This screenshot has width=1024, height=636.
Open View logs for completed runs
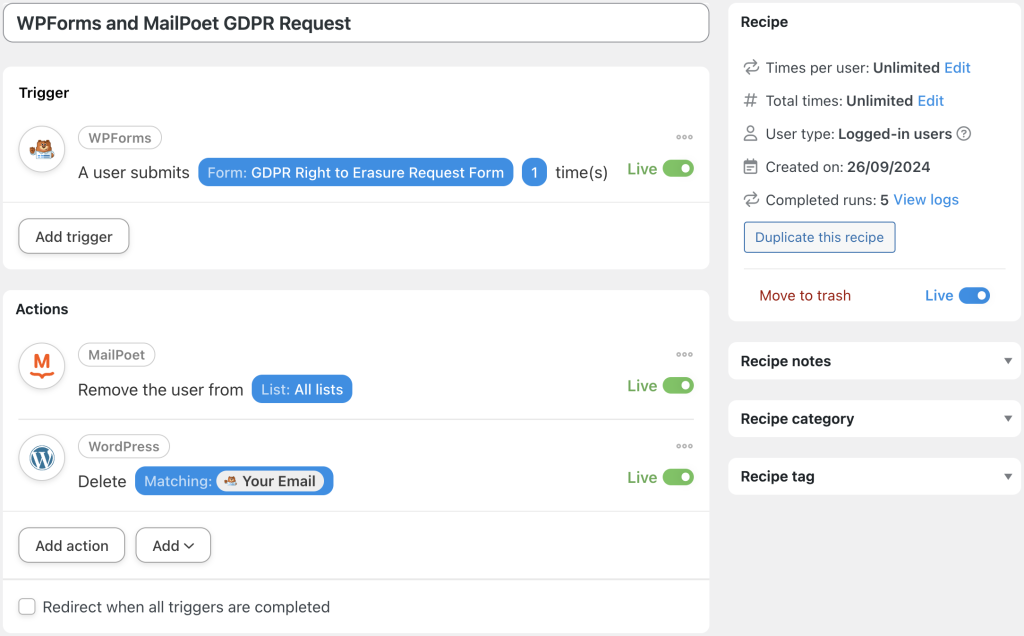pyautogui.click(x=925, y=200)
